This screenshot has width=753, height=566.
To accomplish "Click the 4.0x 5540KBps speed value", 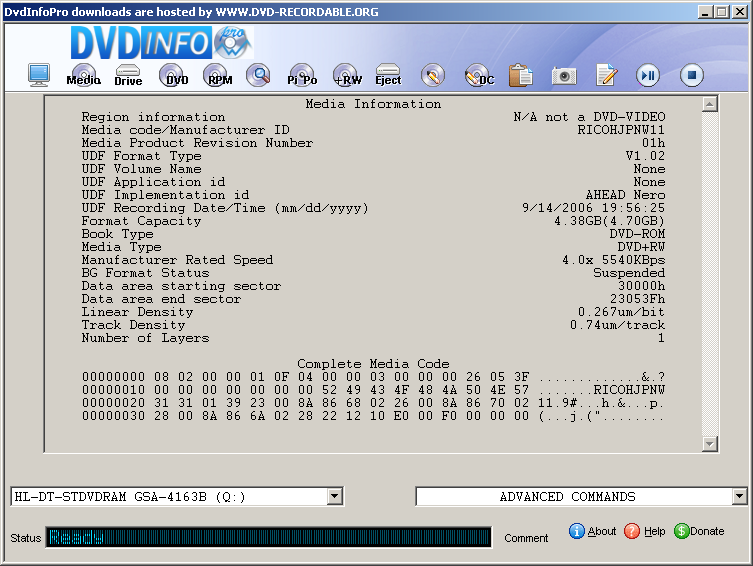I will [x=614, y=260].
